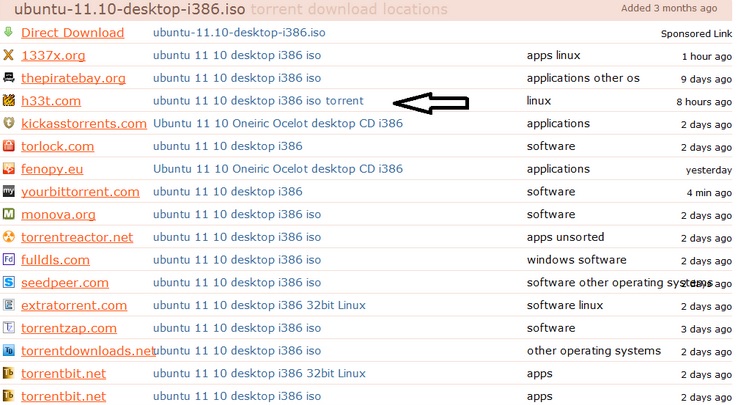Follow the thepiratebay.org link
Screen dimensions: 740x405
(x=73, y=78)
